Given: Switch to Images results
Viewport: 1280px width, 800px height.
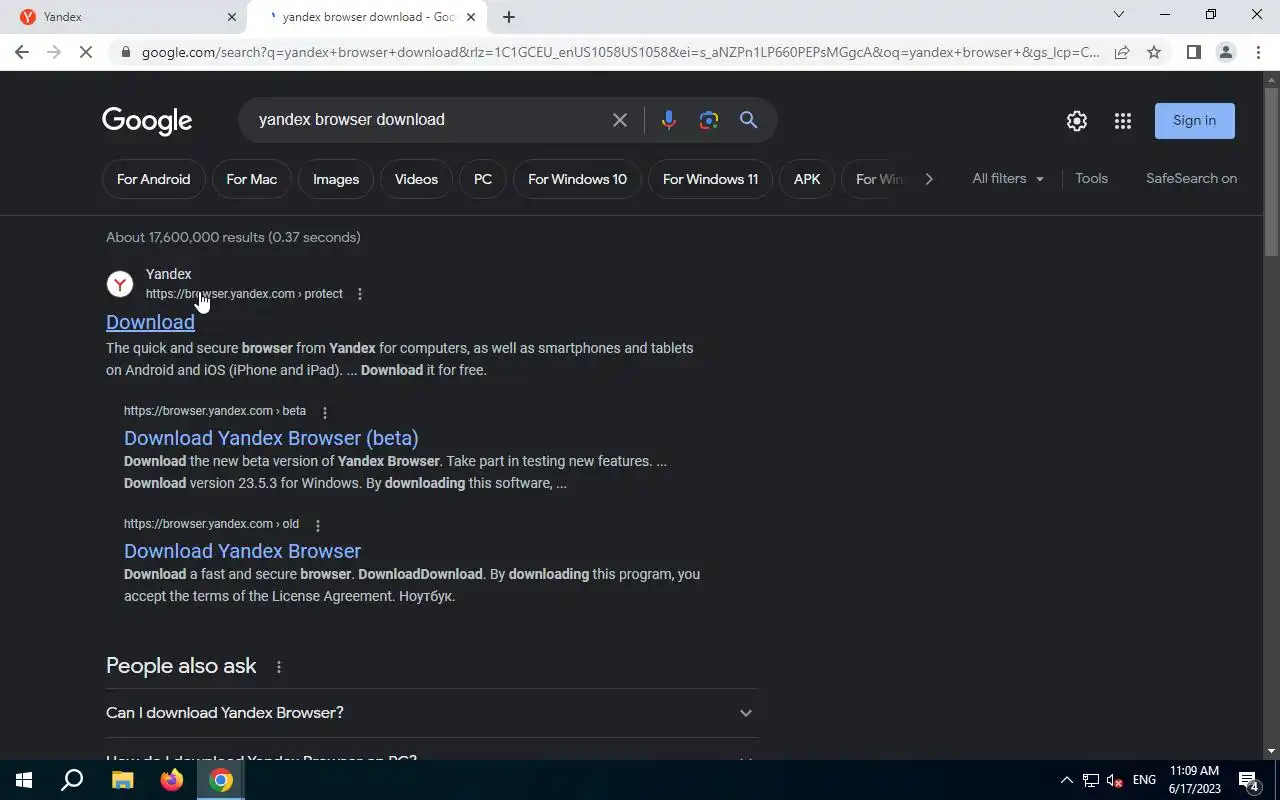Looking at the screenshot, I should [x=336, y=179].
